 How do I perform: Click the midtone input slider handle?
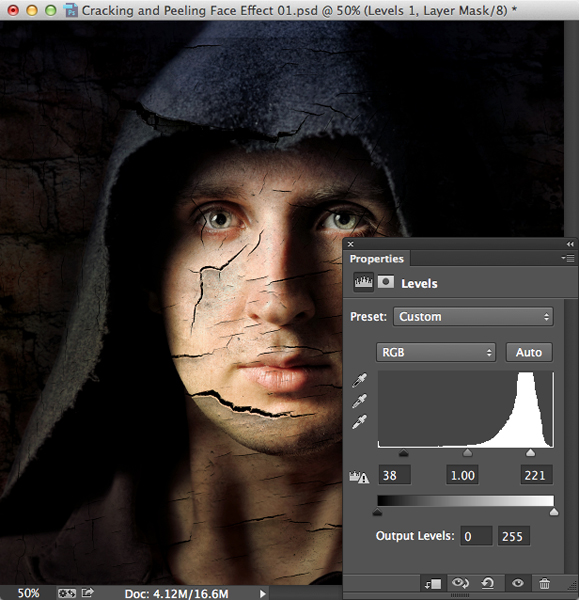(x=467, y=453)
